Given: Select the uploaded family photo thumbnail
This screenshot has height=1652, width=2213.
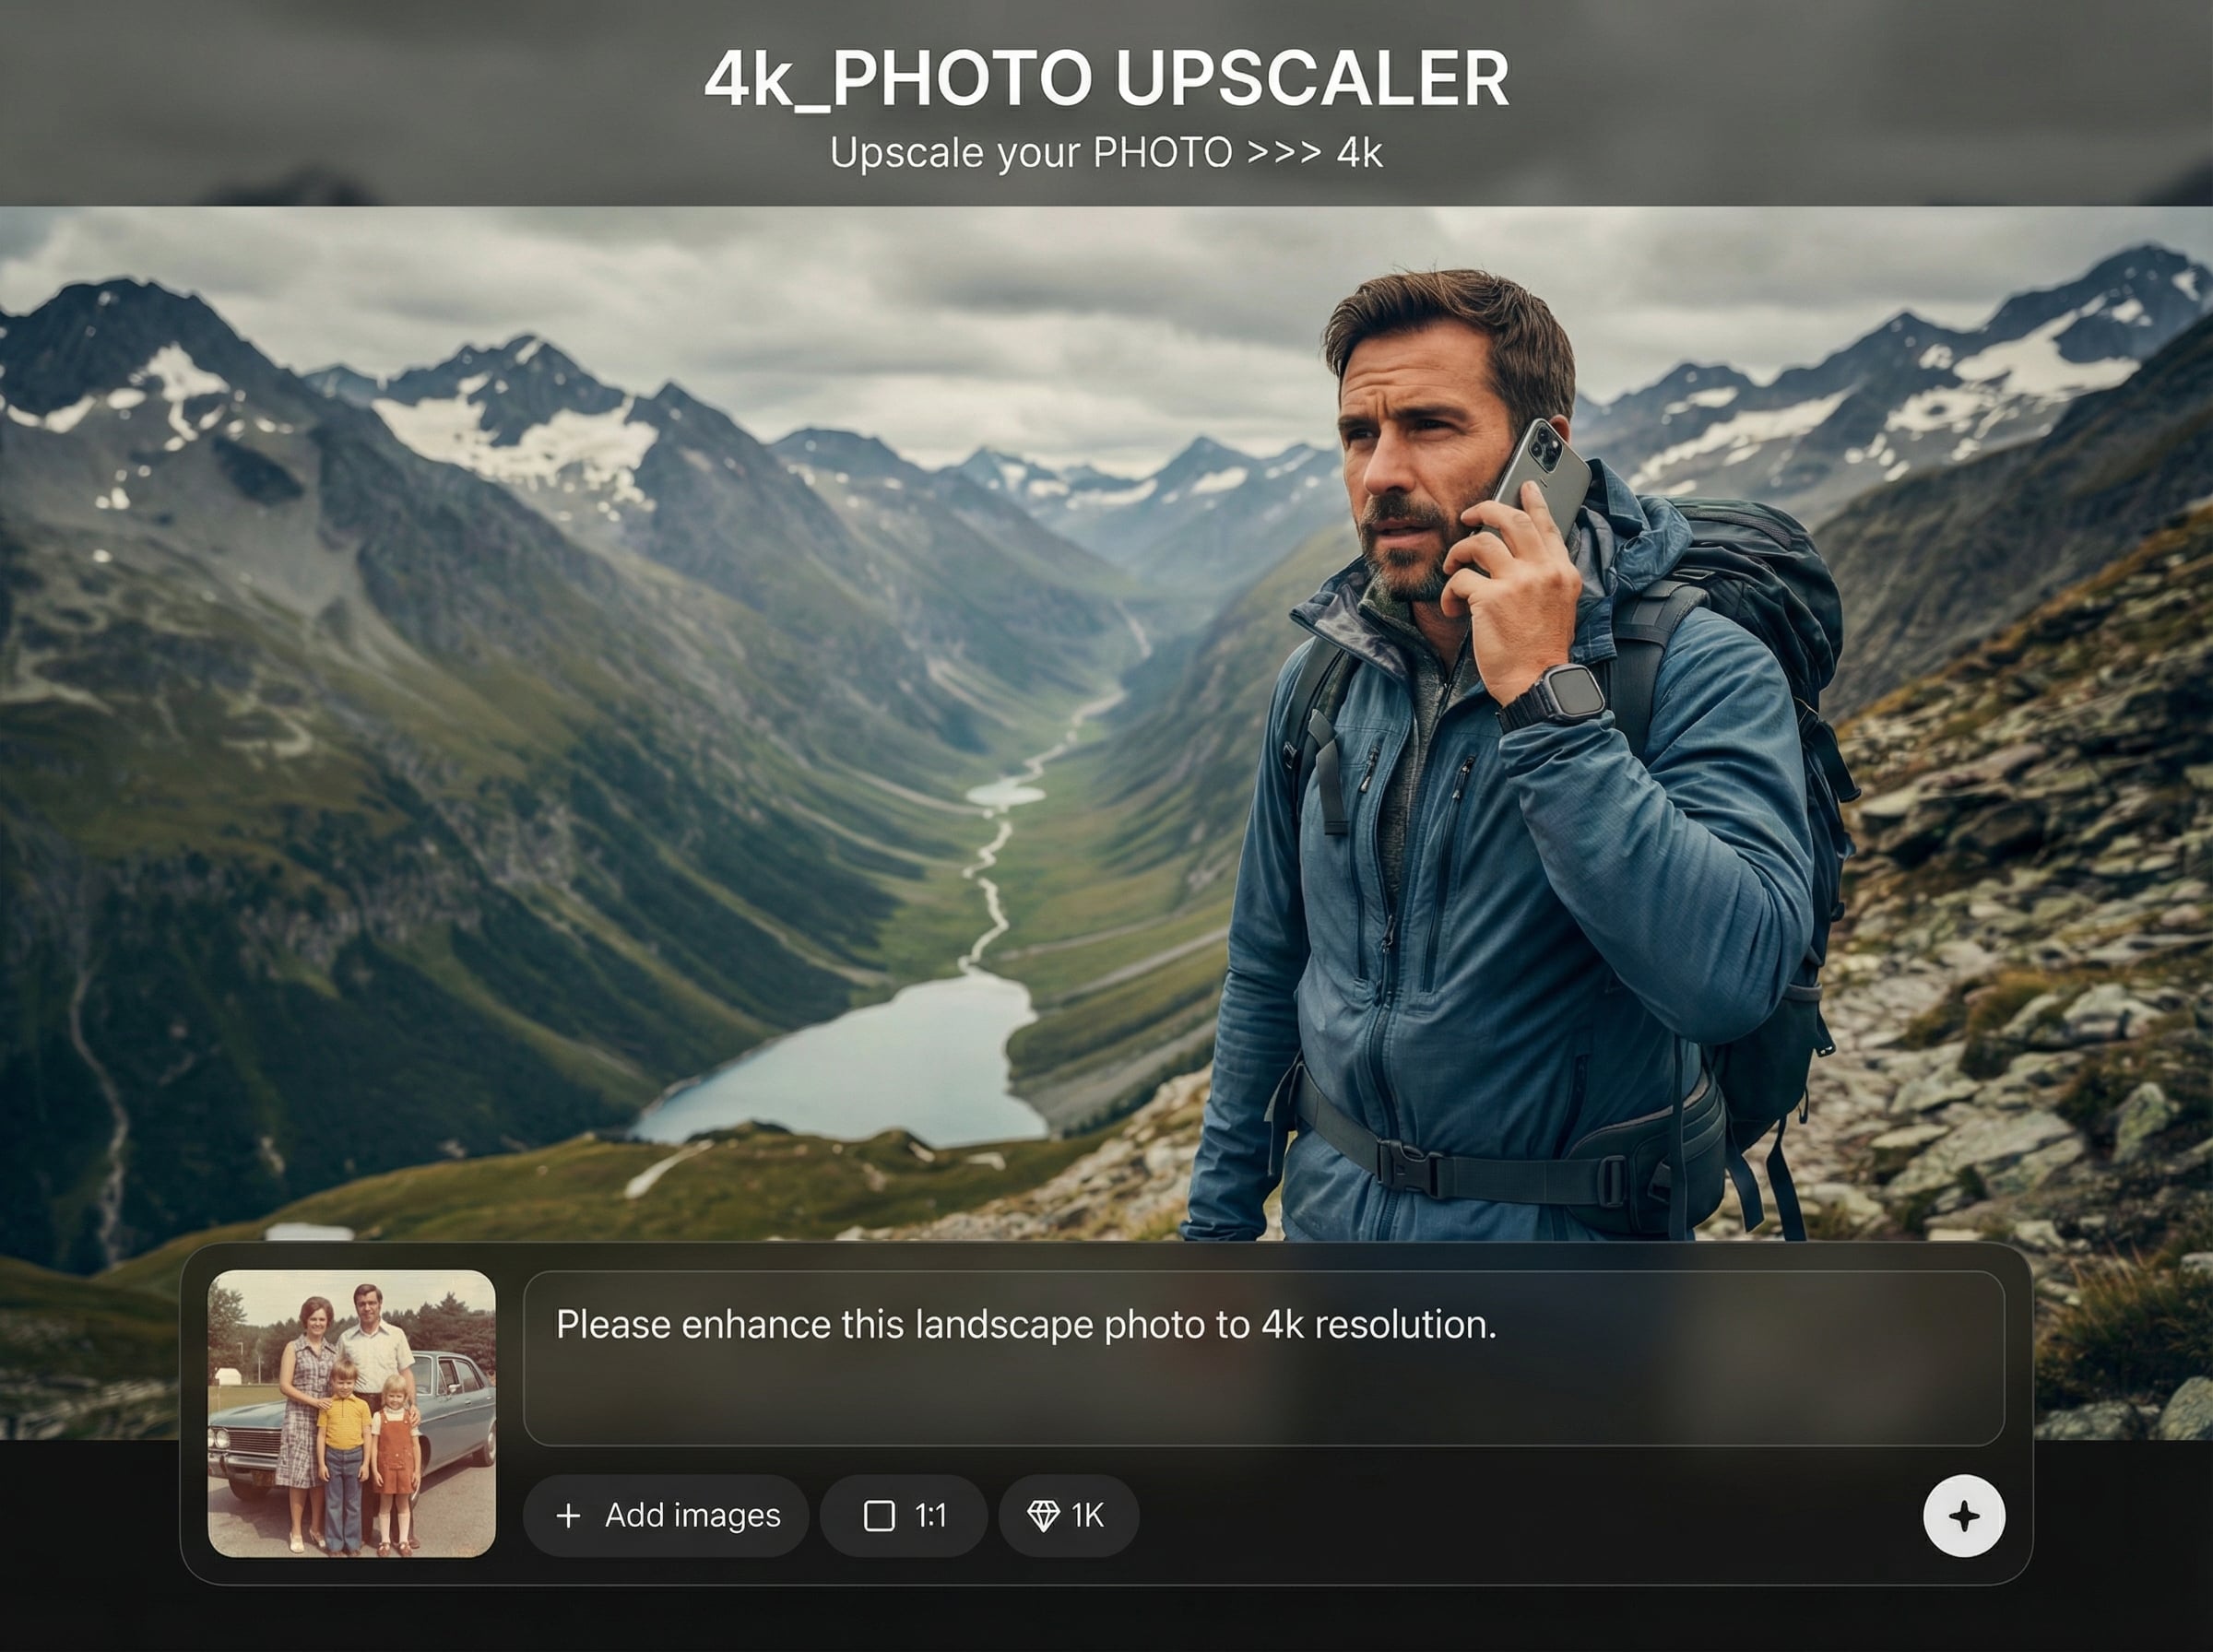Looking at the screenshot, I should tap(352, 1413).
